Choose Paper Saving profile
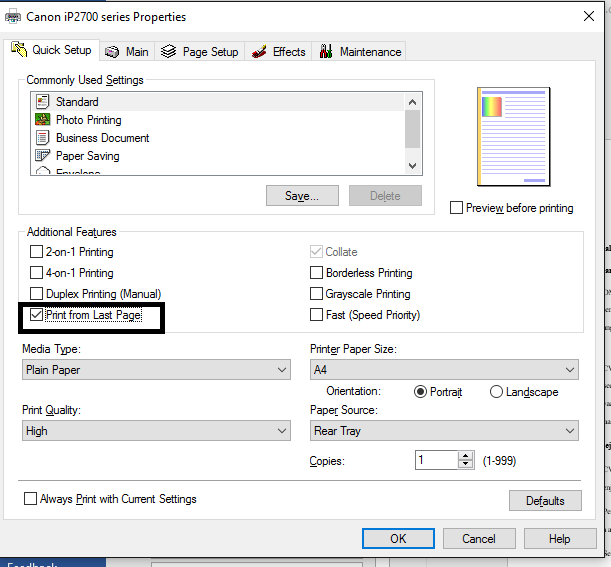Image resolution: width=611 pixels, height=567 pixels. coord(217,156)
